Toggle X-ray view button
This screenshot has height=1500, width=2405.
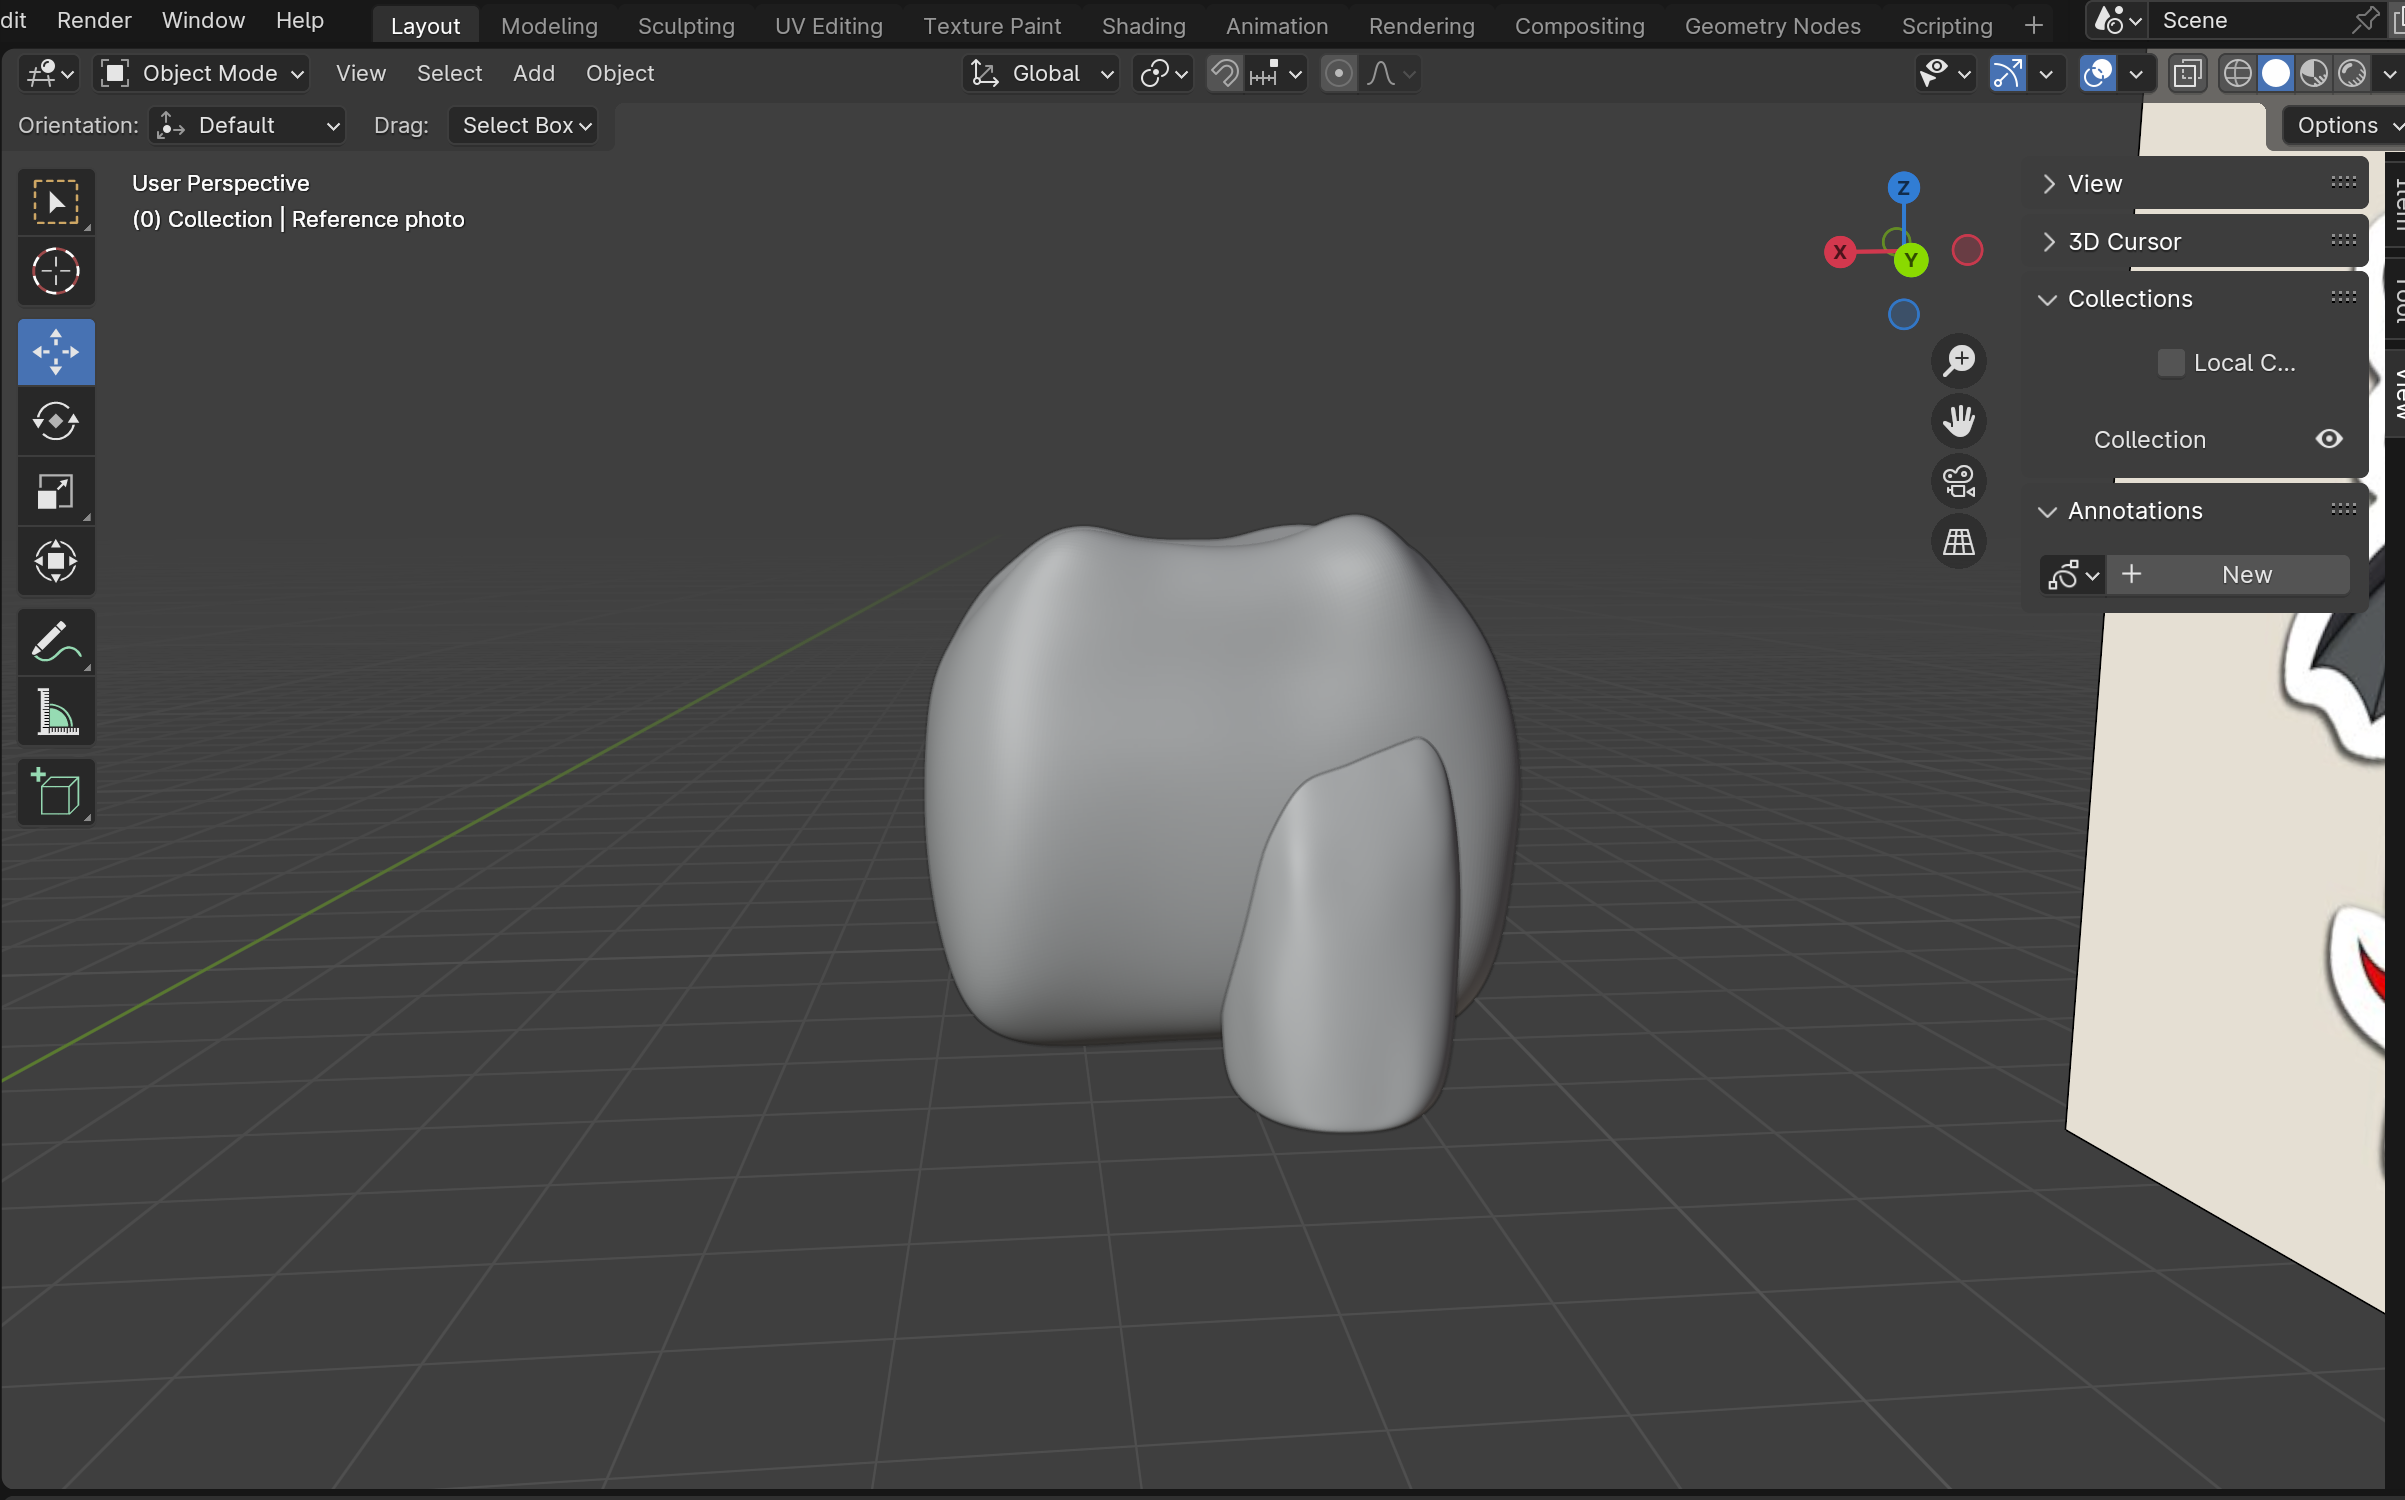pyautogui.click(x=2187, y=73)
